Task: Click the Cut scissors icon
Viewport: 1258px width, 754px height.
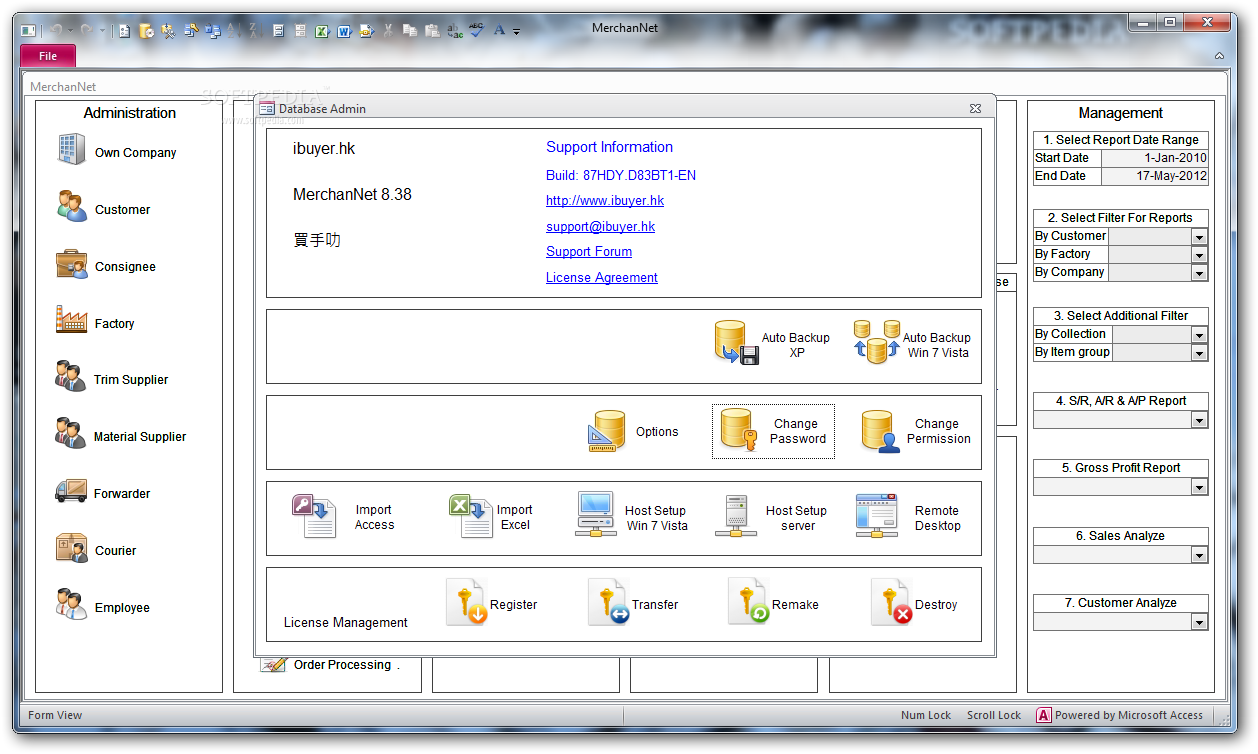Action: pyautogui.click(x=388, y=31)
